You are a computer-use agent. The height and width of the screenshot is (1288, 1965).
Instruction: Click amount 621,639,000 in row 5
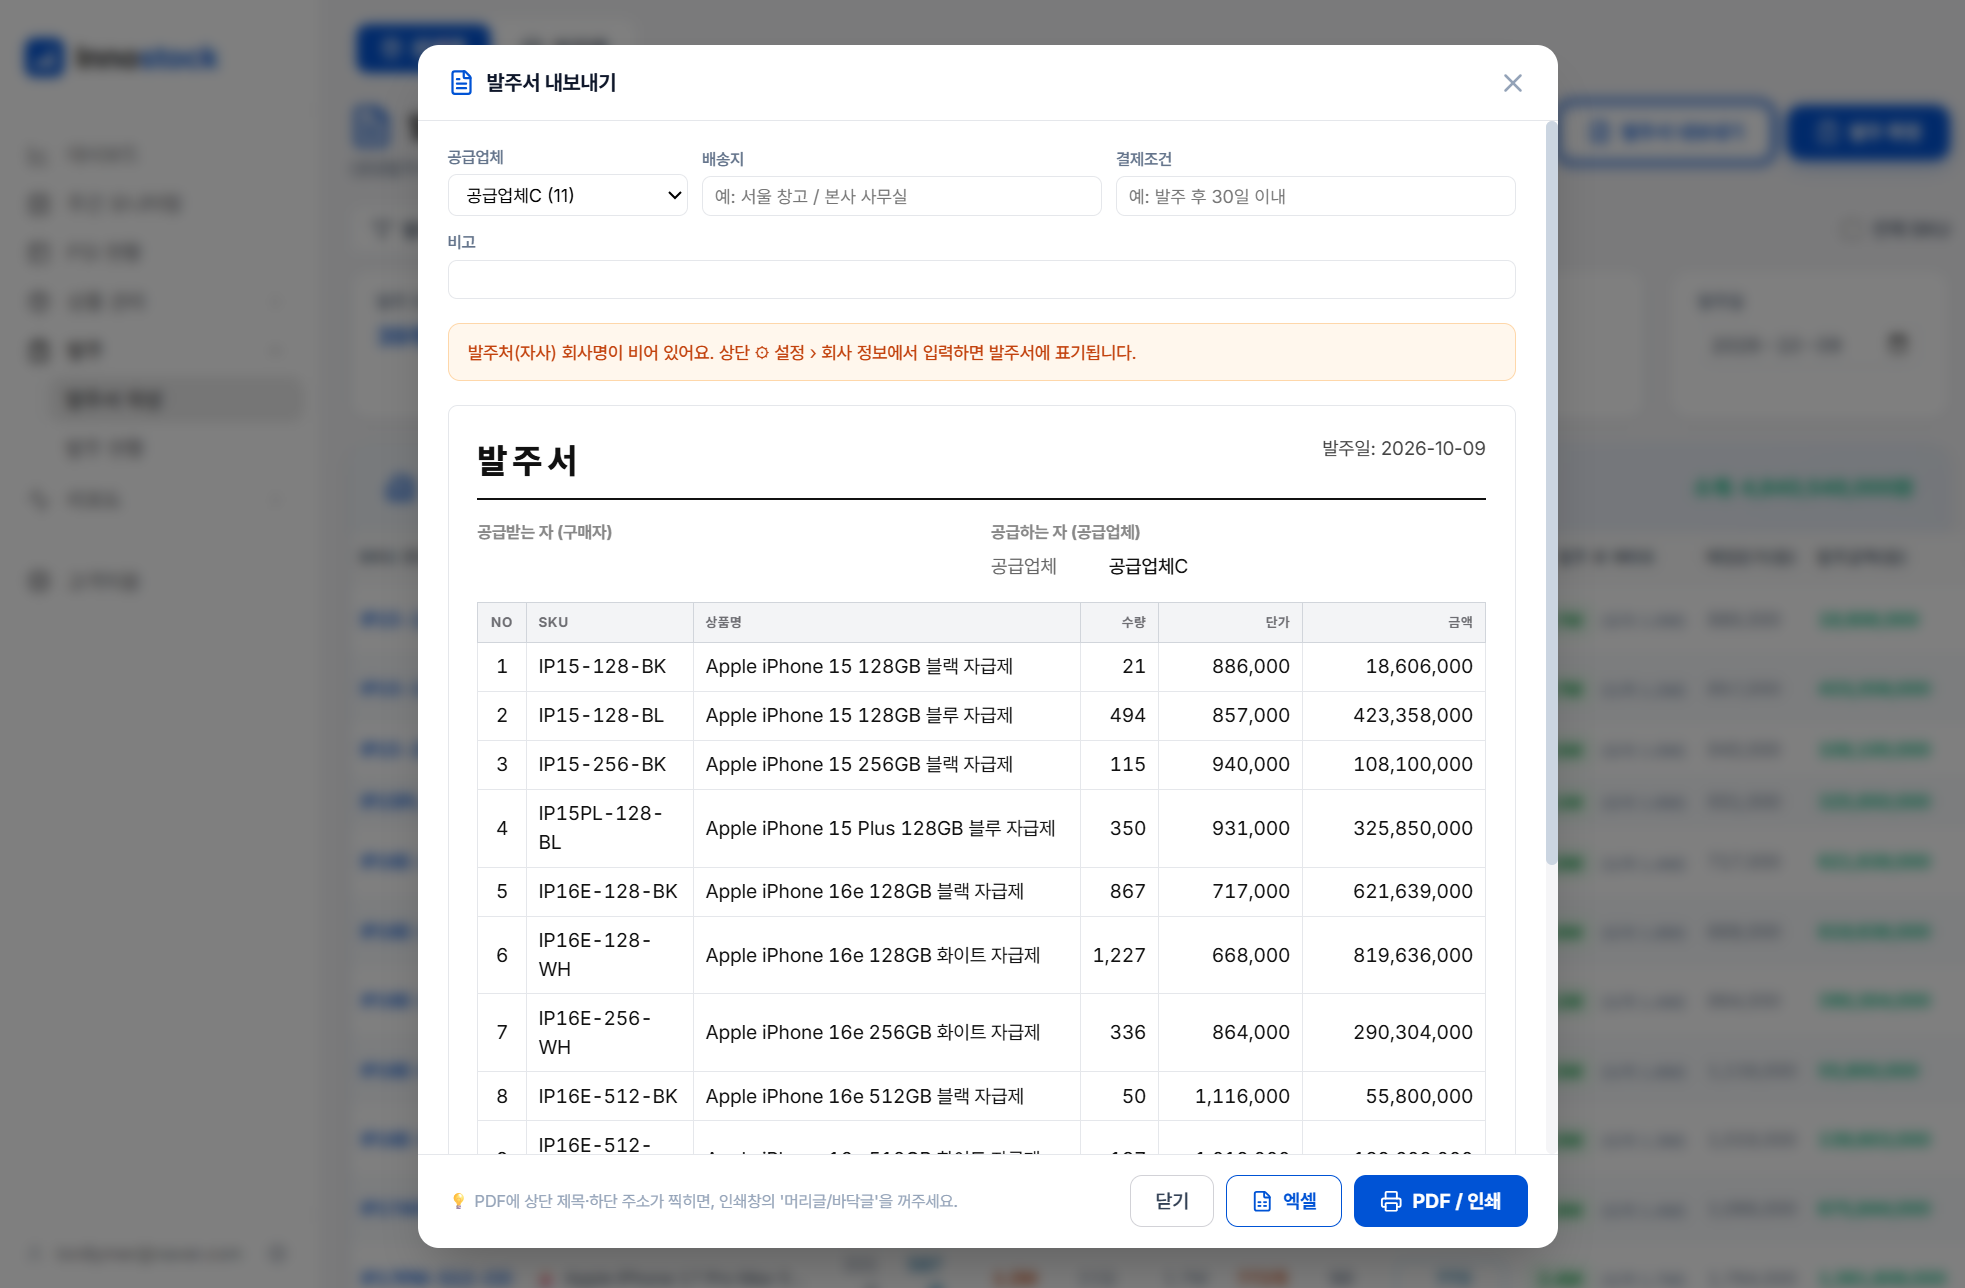pyautogui.click(x=1412, y=891)
